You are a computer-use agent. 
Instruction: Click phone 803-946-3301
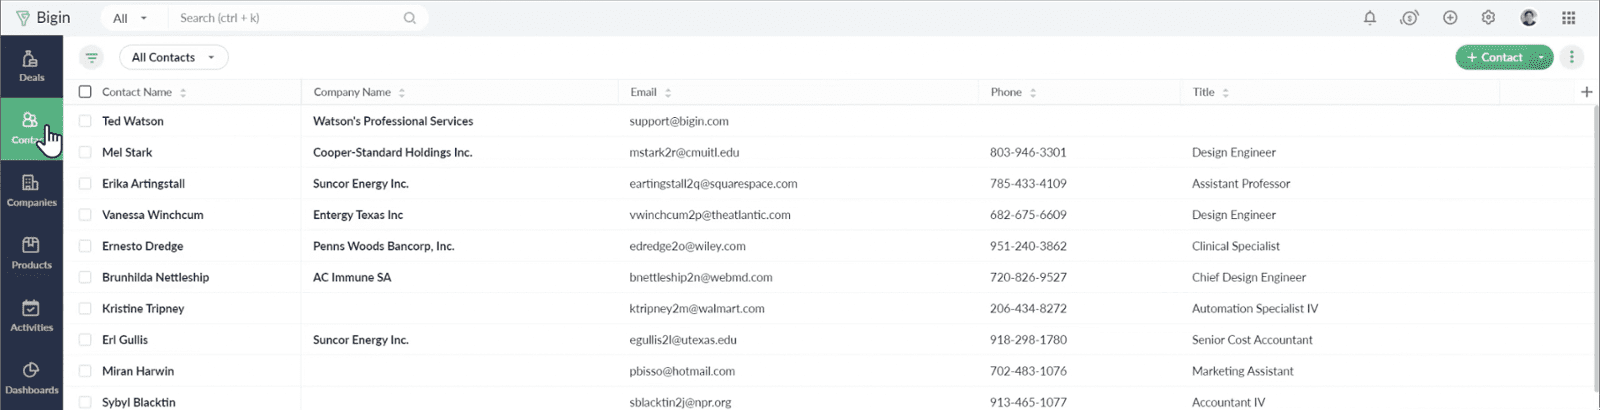click(1028, 152)
